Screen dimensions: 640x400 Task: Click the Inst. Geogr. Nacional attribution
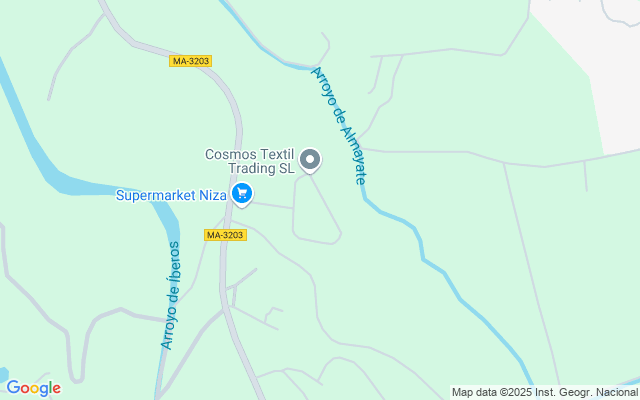coord(587,392)
